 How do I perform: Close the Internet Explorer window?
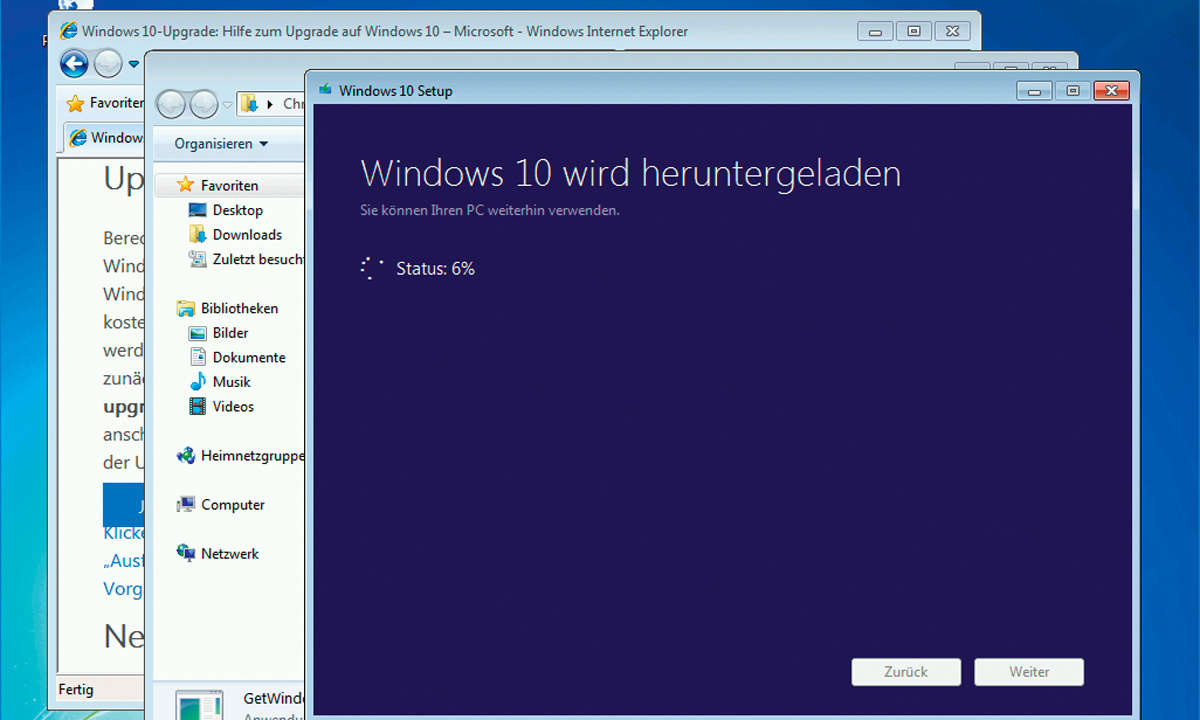click(x=951, y=32)
